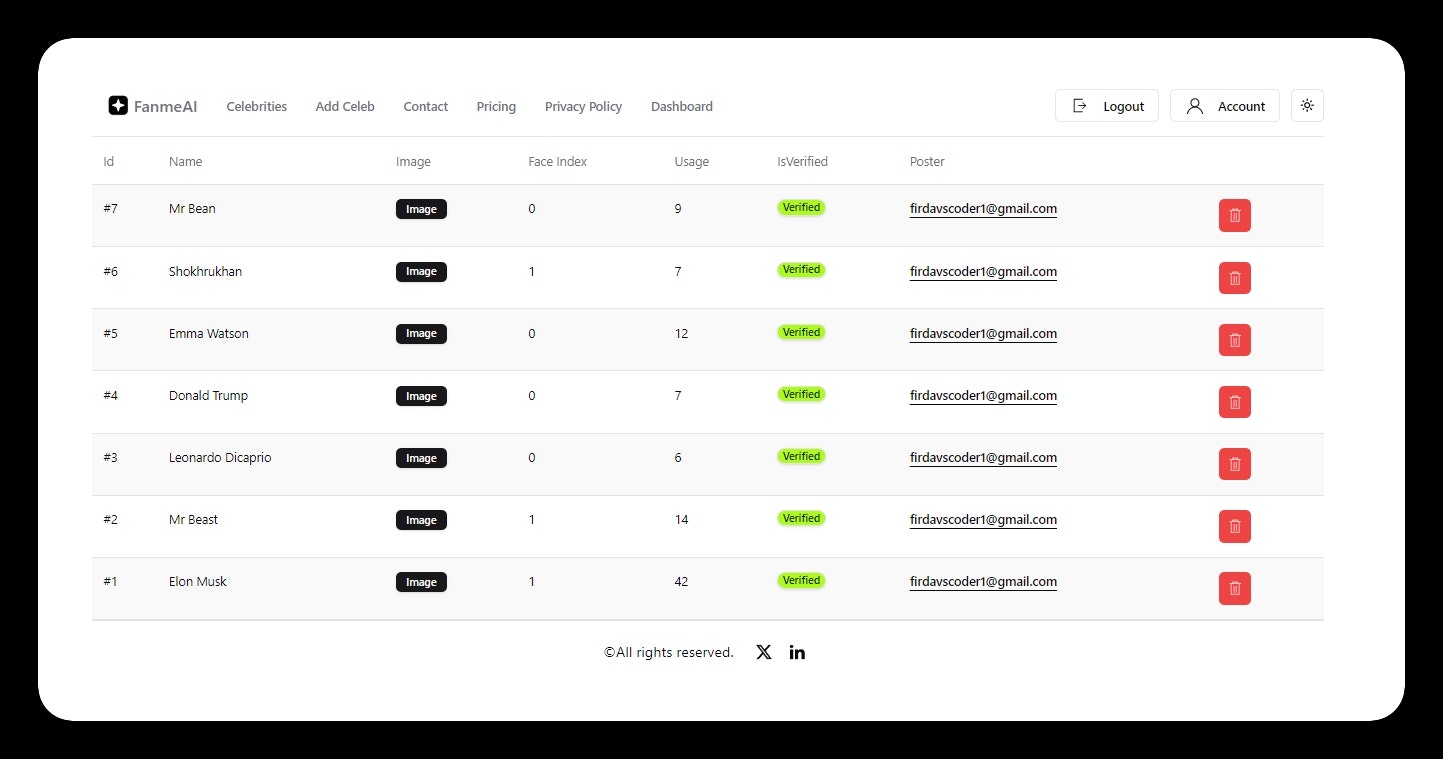1443x759 pixels.
Task: Select the name Emma Watson
Action: click(x=209, y=333)
